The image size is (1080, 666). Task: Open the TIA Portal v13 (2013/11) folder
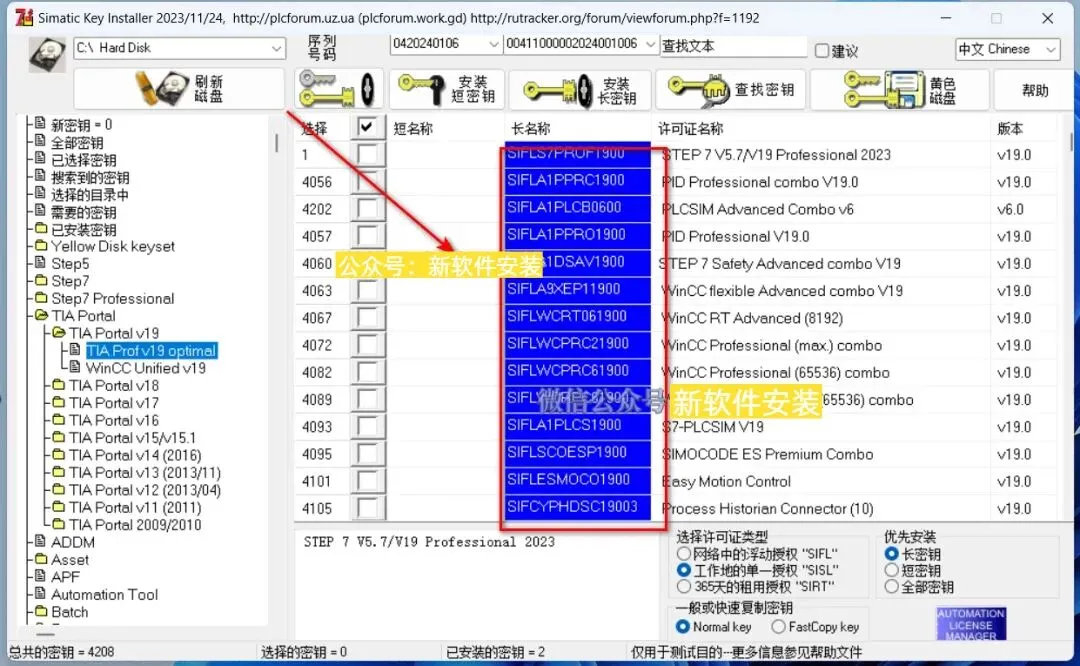click(x=145, y=472)
